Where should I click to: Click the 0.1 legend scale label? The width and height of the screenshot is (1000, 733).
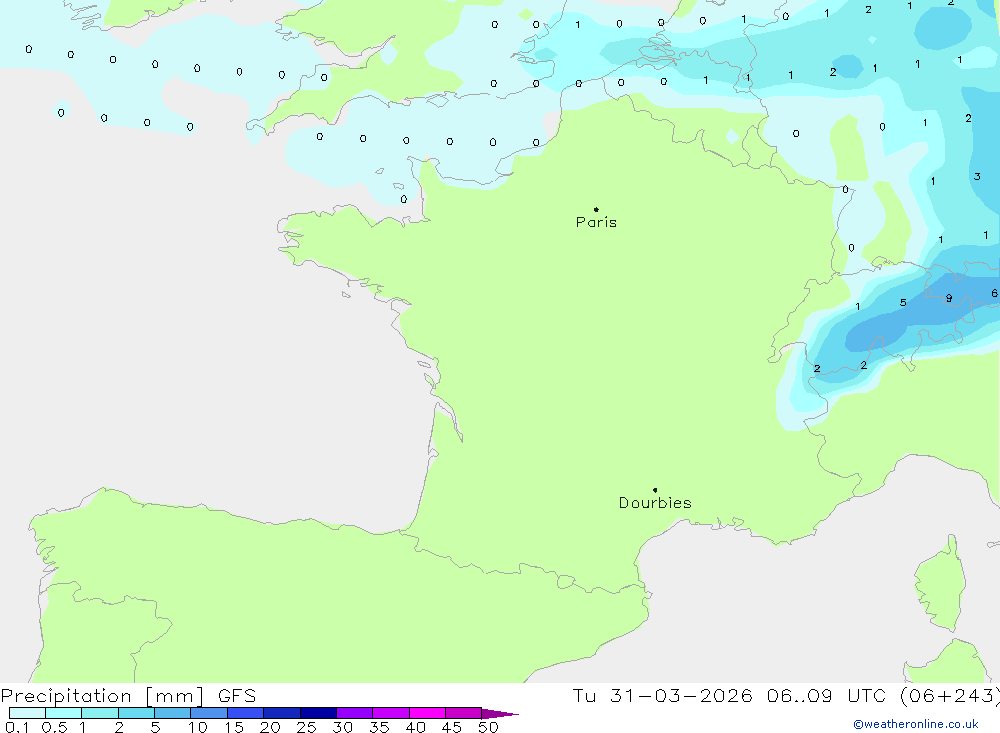(17, 727)
